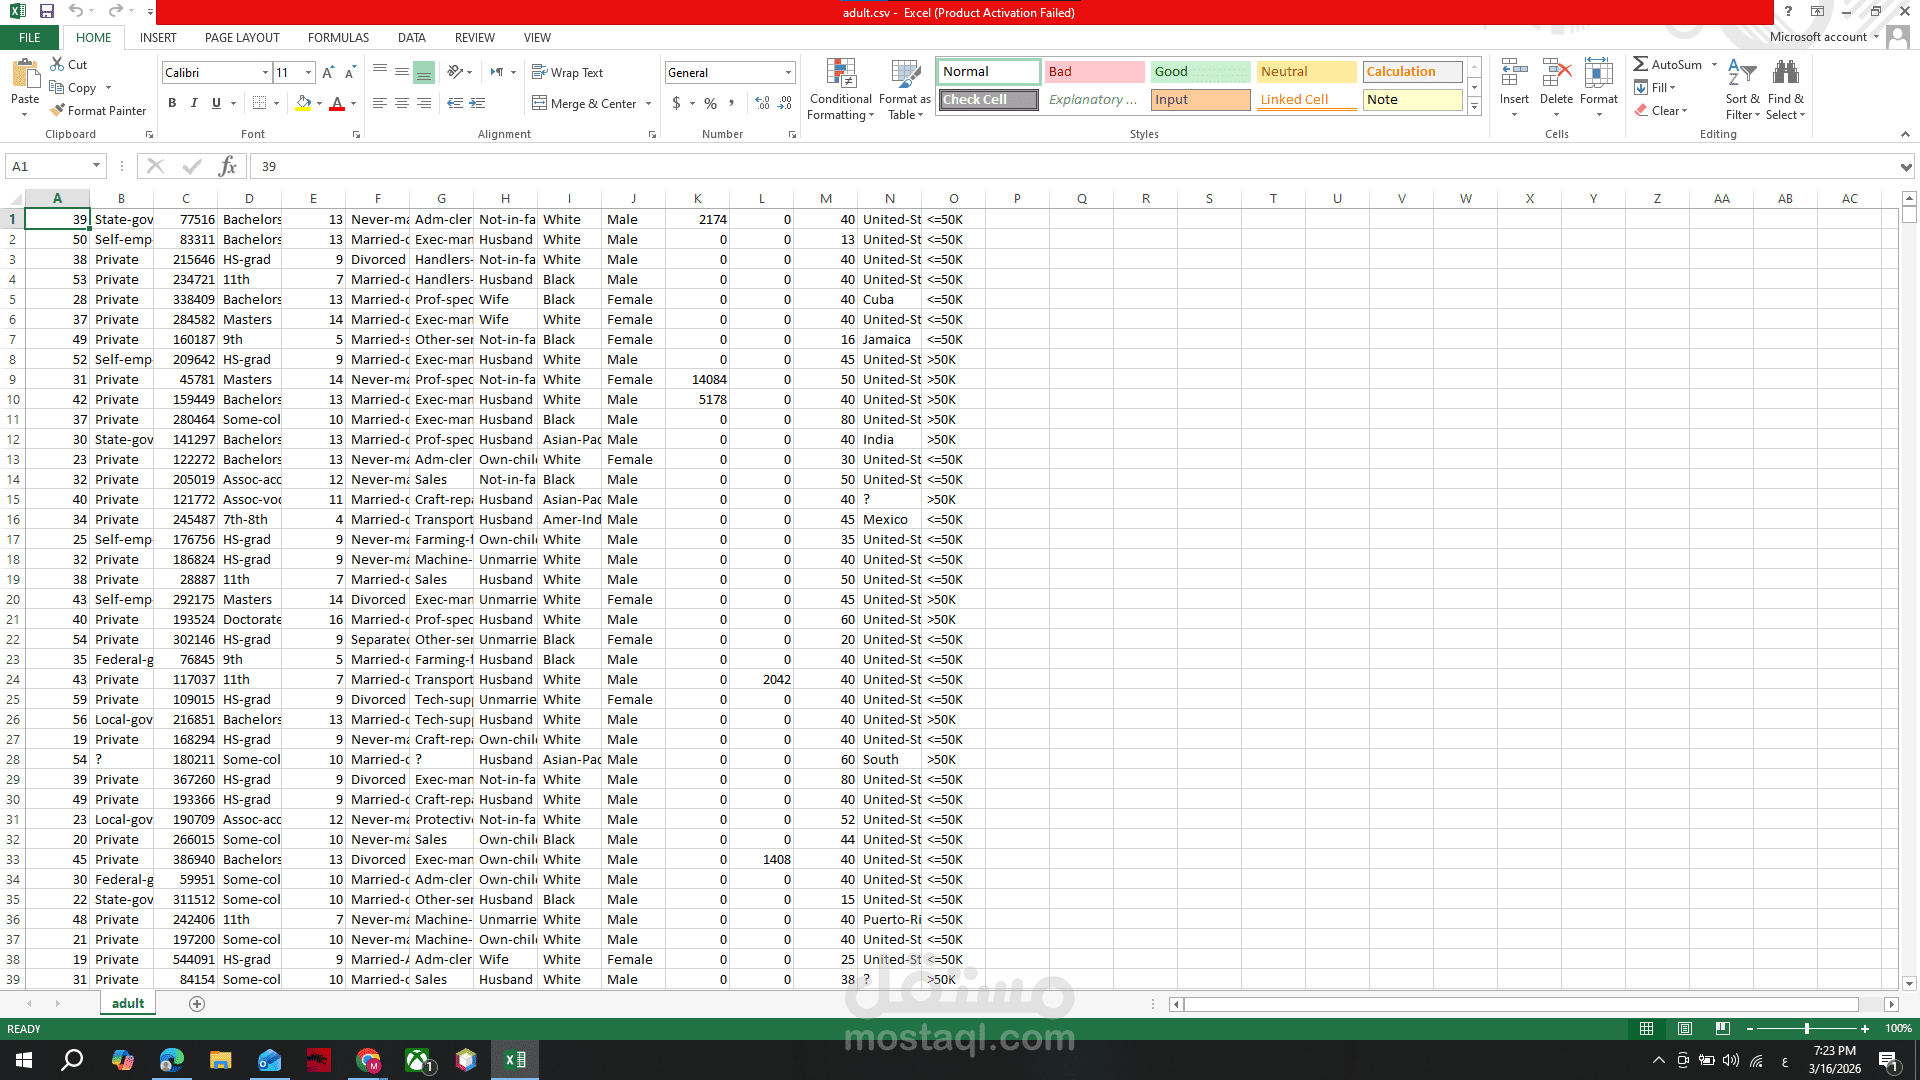Expand the font name dropdown
Image resolution: width=1920 pixels, height=1080 pixels.
265,72
